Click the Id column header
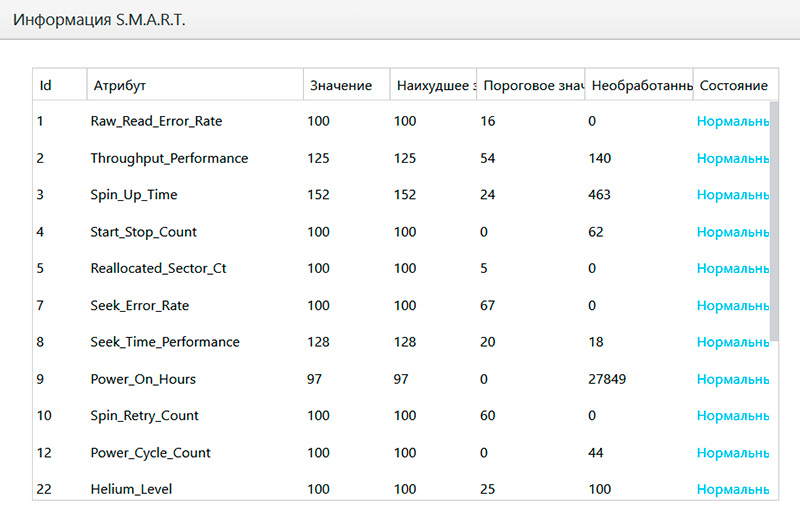800x518 pixels. 46,86
